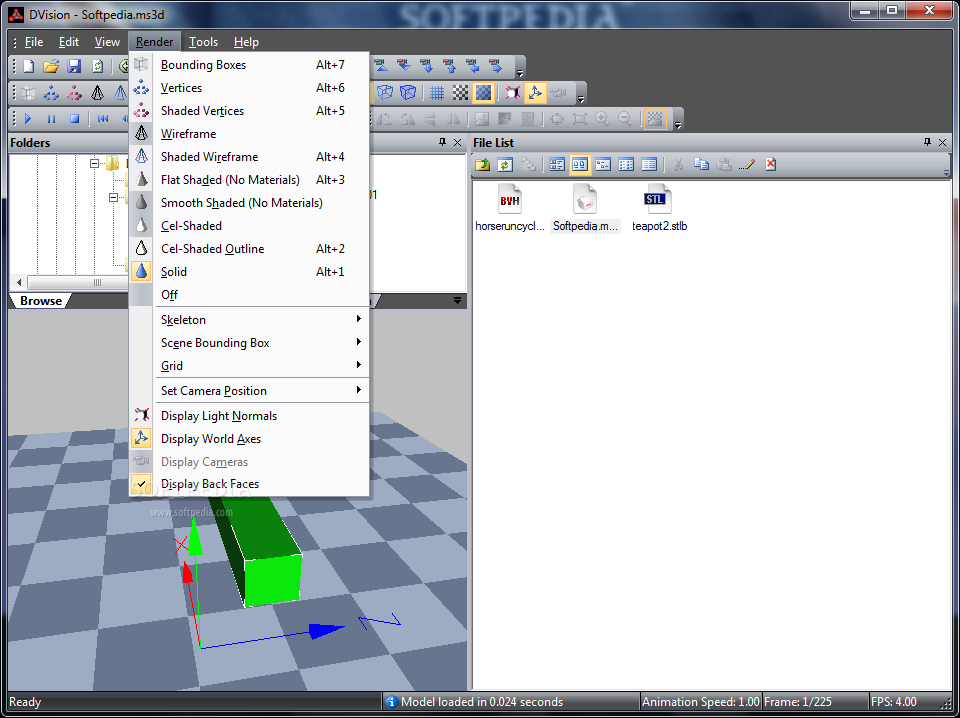Click the Reload model toolbar icon

click(97, 66)
